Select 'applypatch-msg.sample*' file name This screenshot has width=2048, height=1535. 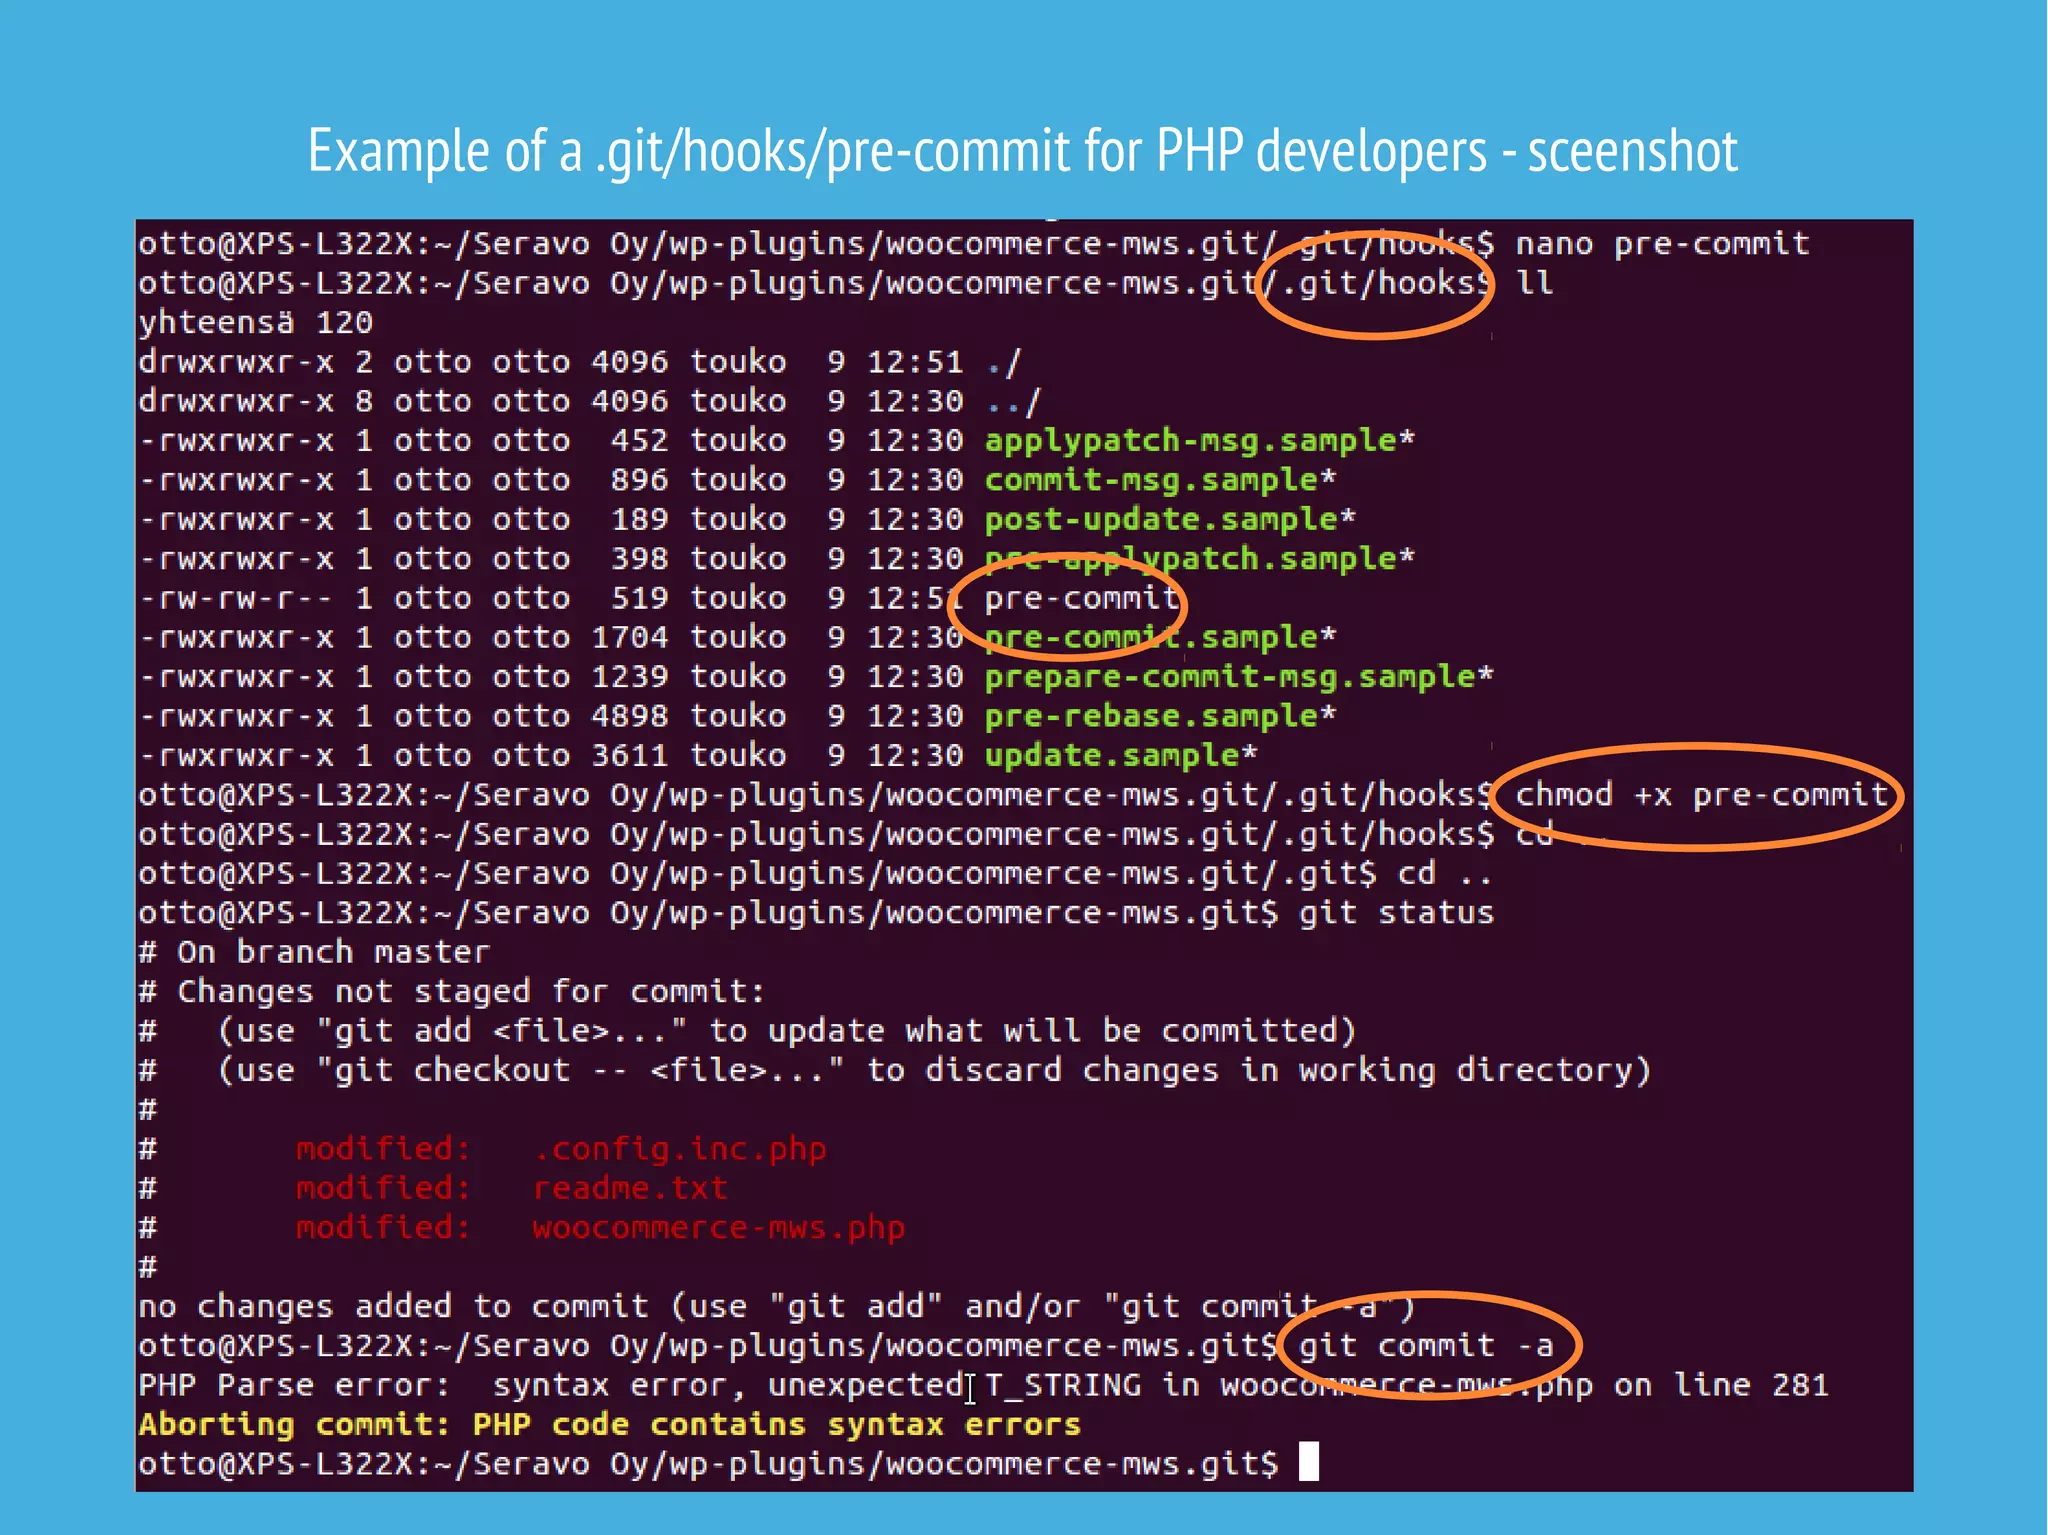click(1199, 440)
